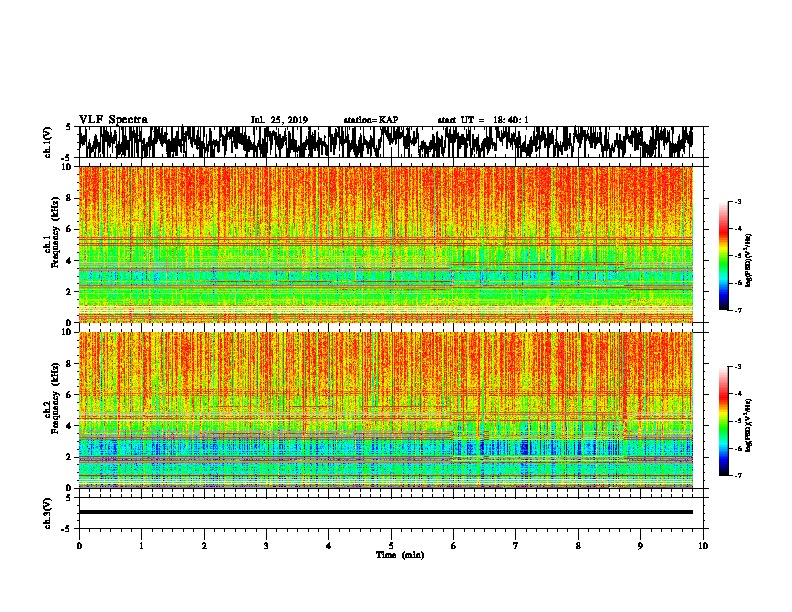Click the "station=KAP" header label
The height and width of the screenshot is (612, 792).
tap(371, 120)
